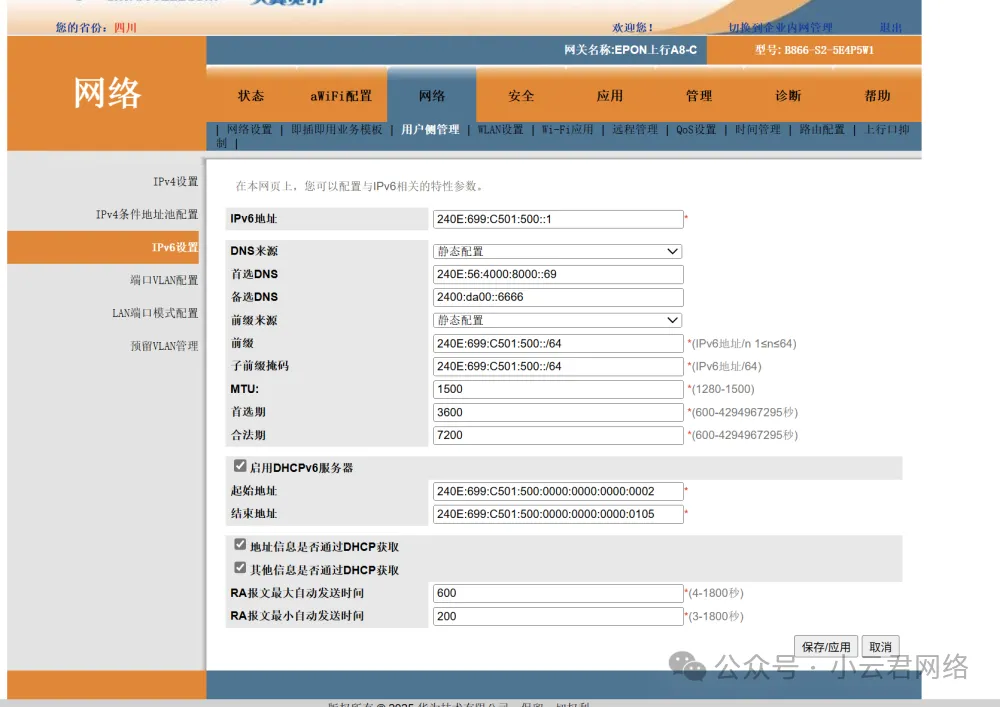Click into the 起始地址 input field

point(558,492)
